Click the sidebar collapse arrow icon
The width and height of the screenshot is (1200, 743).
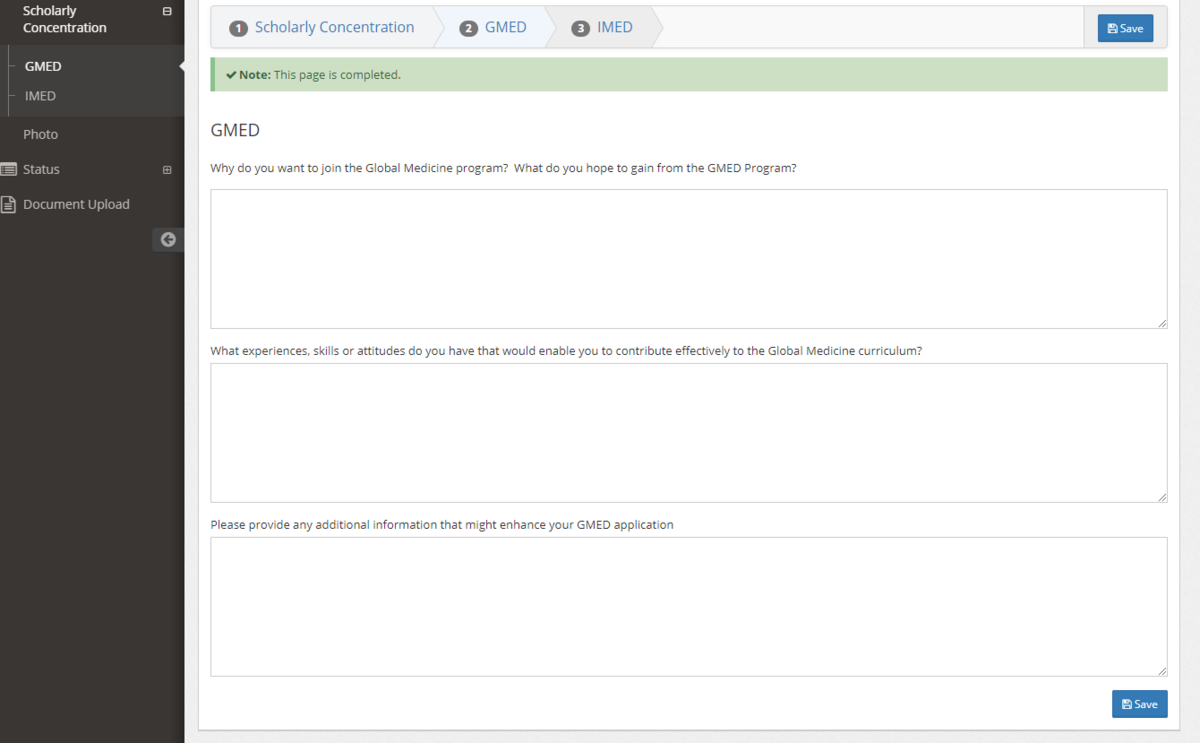(x=168, y=239)
